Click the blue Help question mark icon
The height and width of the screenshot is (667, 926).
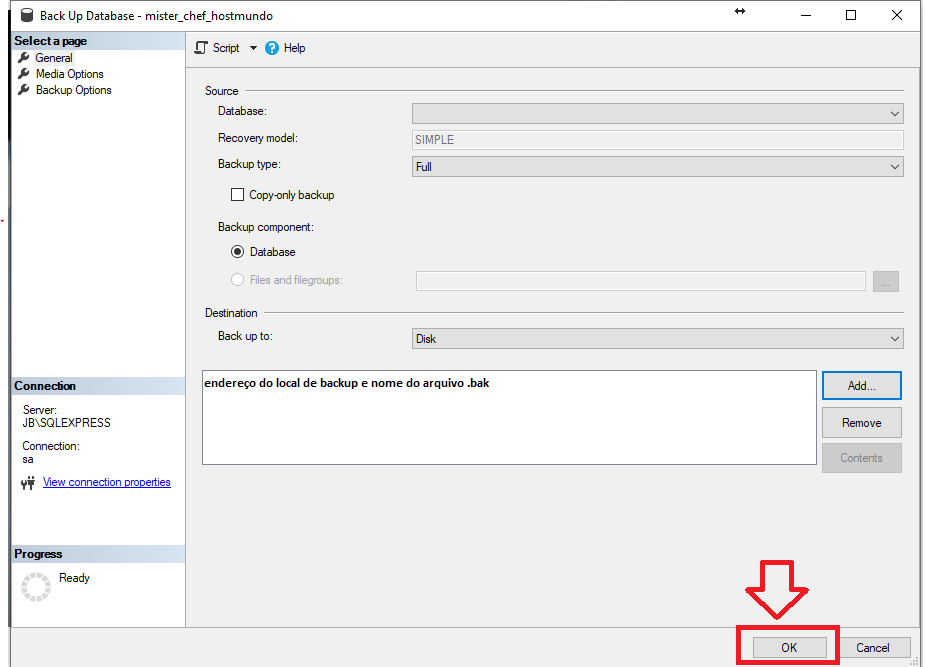pos(272,48)
